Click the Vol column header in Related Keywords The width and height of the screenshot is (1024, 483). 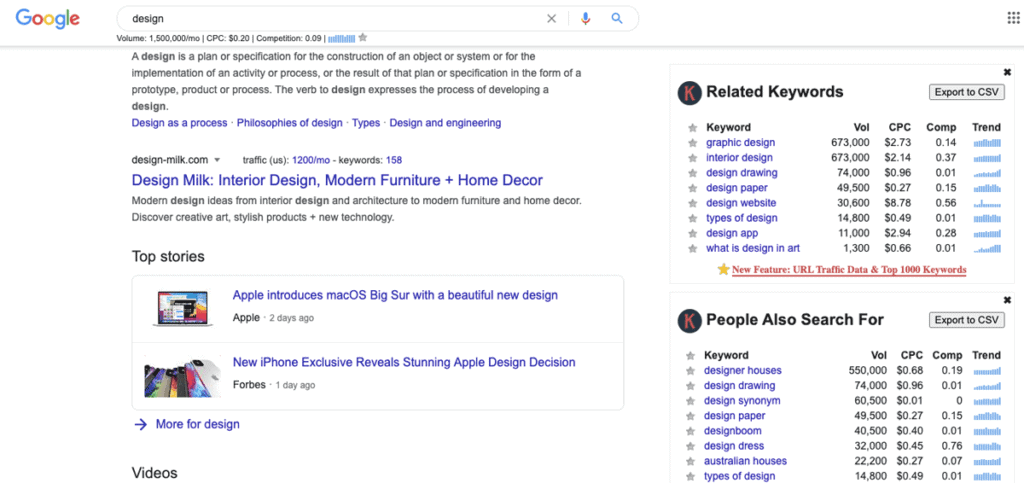click(x=861, y=127)
